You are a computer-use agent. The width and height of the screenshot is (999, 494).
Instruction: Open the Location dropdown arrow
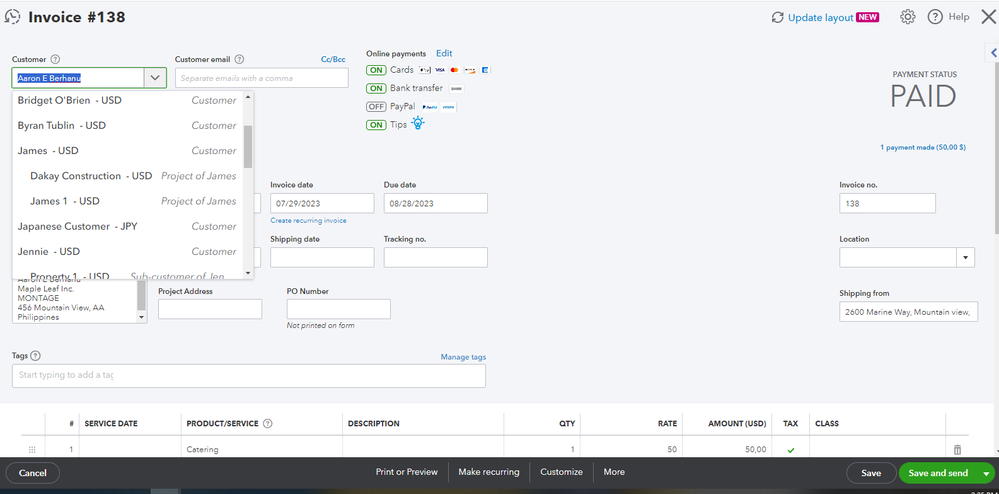click(965, 258)
